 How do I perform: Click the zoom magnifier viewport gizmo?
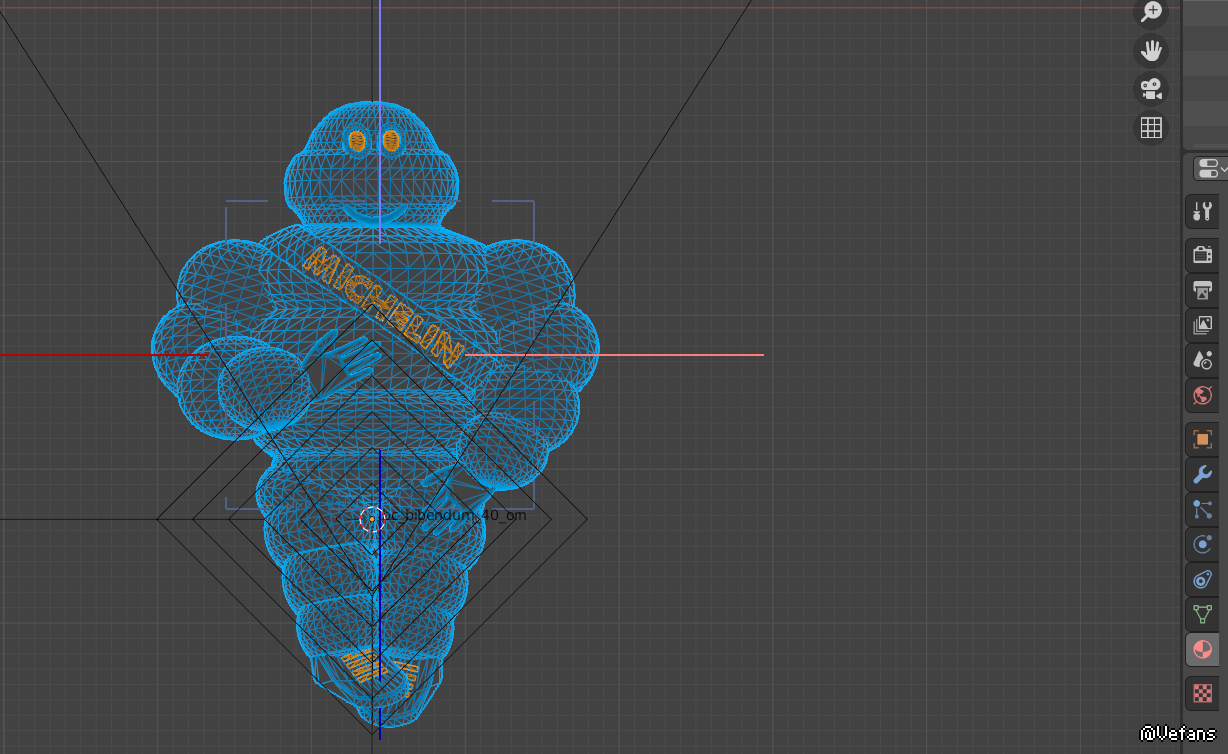click(1151, 12)
